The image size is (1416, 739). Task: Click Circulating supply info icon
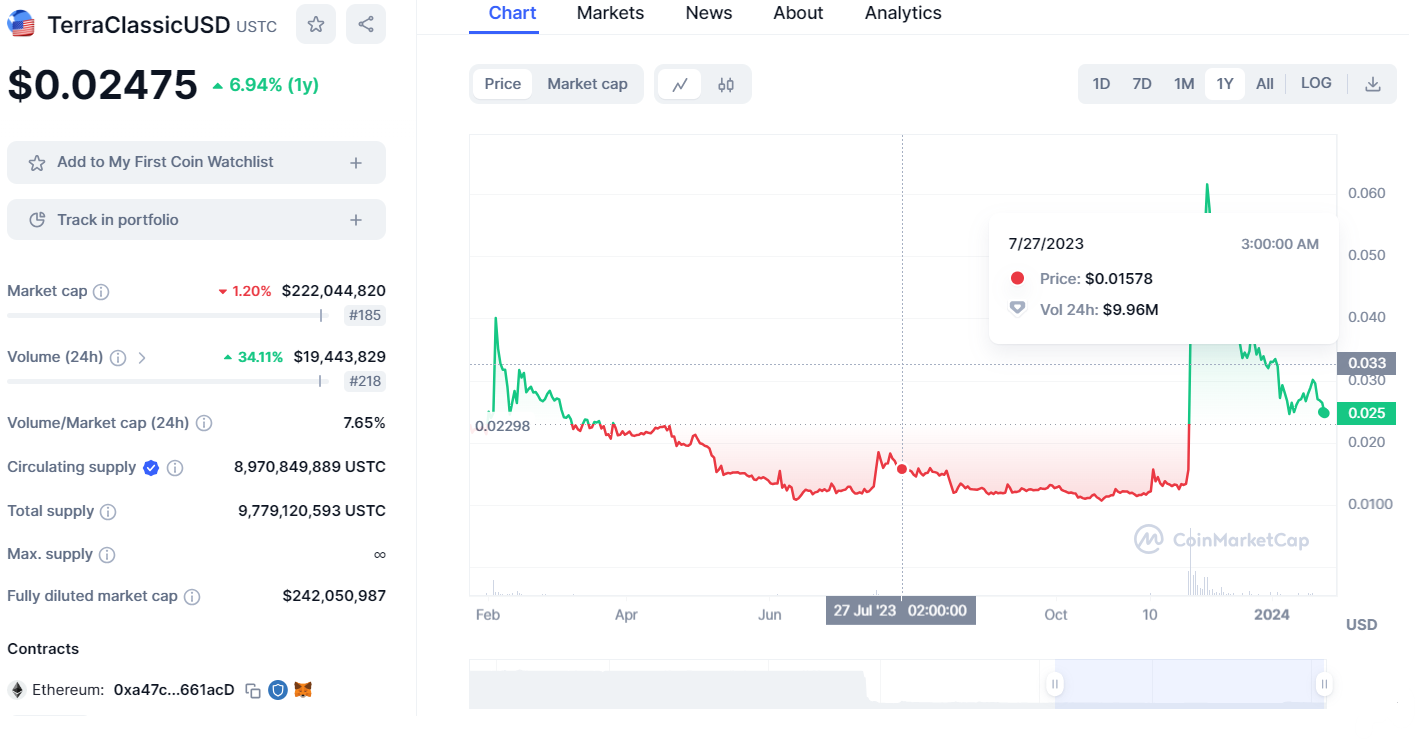tap(175, 467)
